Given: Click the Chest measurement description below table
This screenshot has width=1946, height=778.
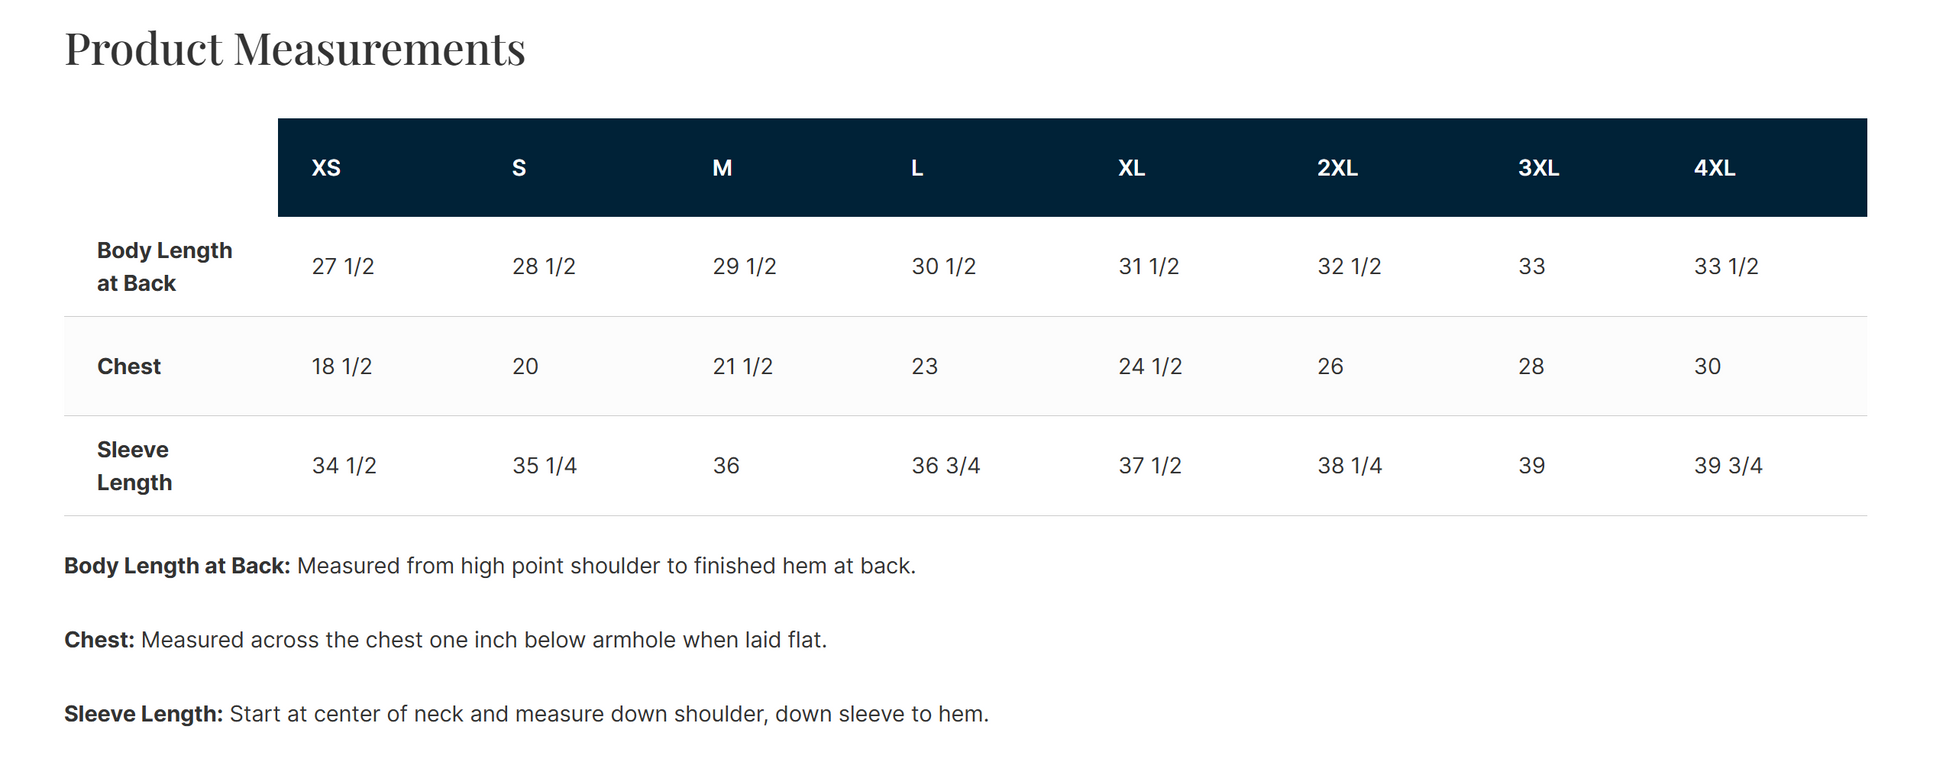Looking at the screenshot, I should [x=446, y=640].
